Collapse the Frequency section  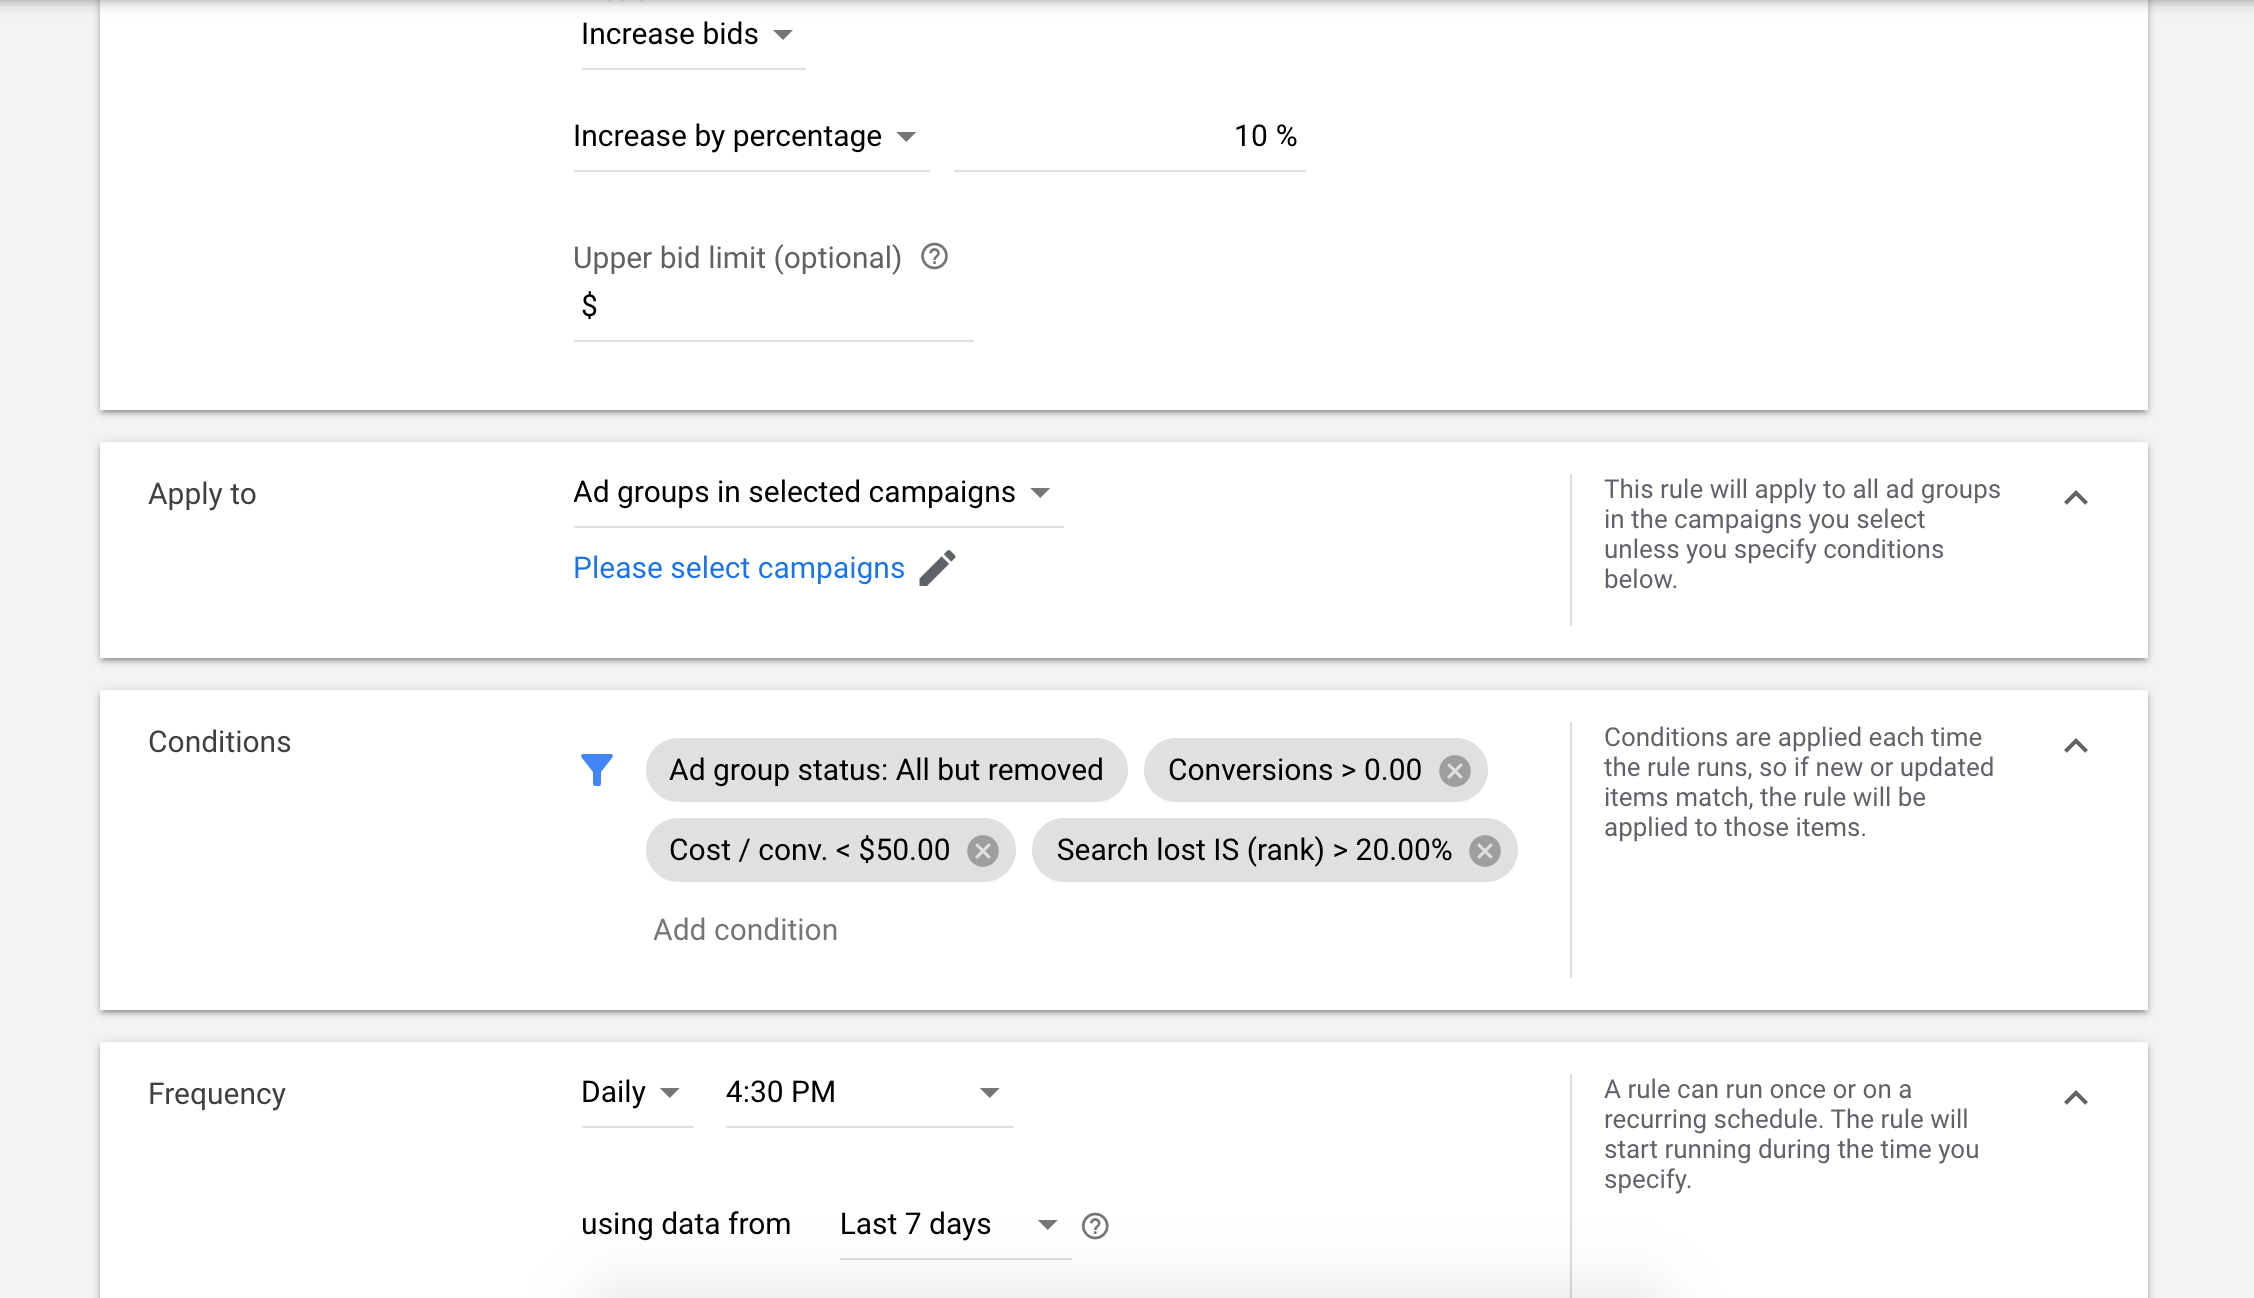[x=2076, y=1097]
